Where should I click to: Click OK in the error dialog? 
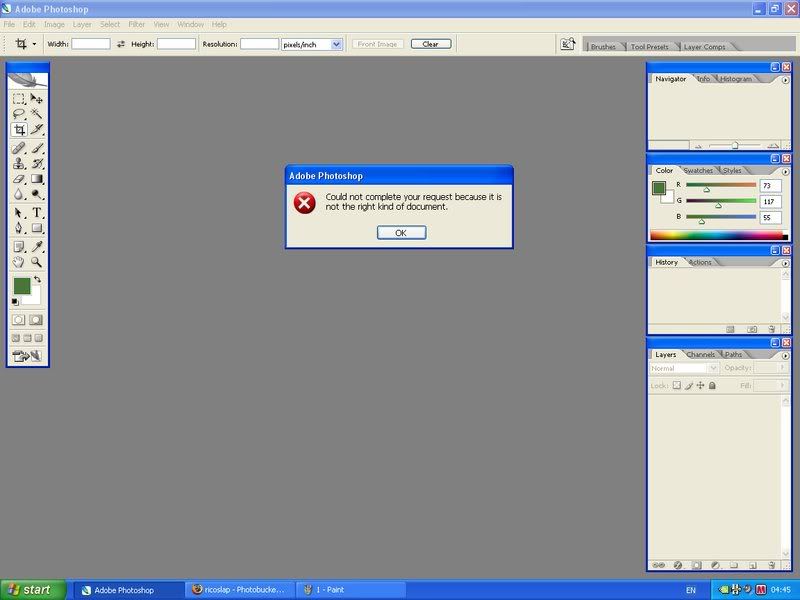tap(401, 232)
